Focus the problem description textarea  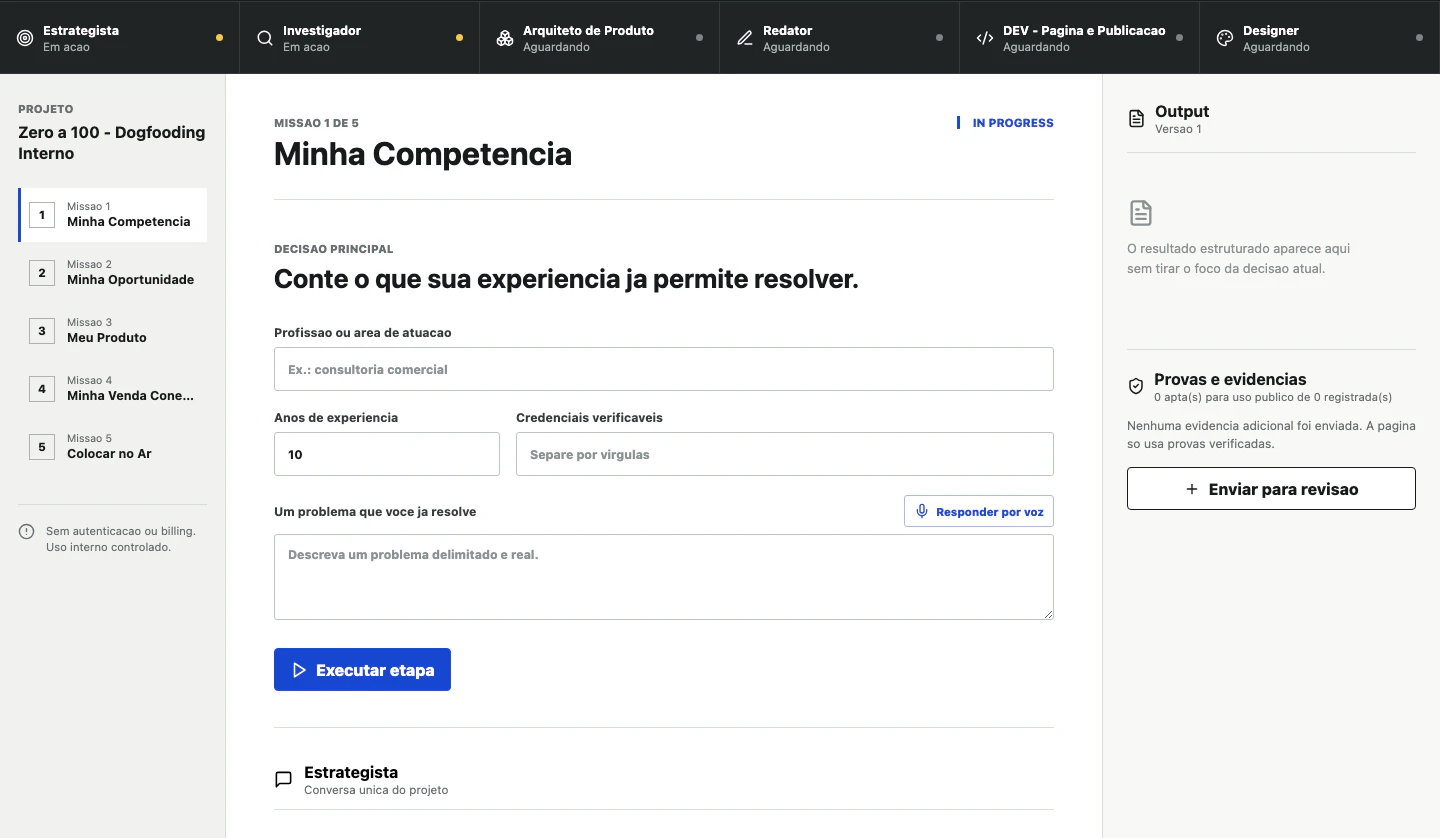pyautogui.click(x=664, y=577)
